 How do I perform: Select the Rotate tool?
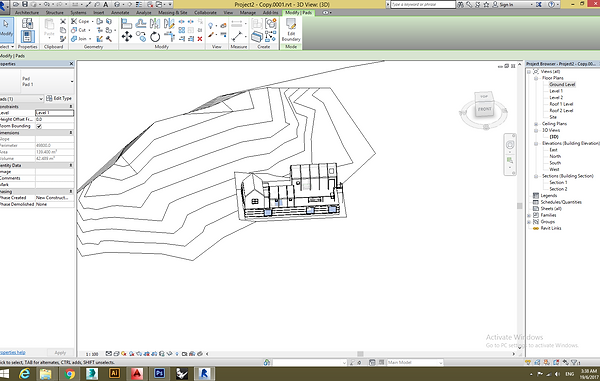(155, 37)
